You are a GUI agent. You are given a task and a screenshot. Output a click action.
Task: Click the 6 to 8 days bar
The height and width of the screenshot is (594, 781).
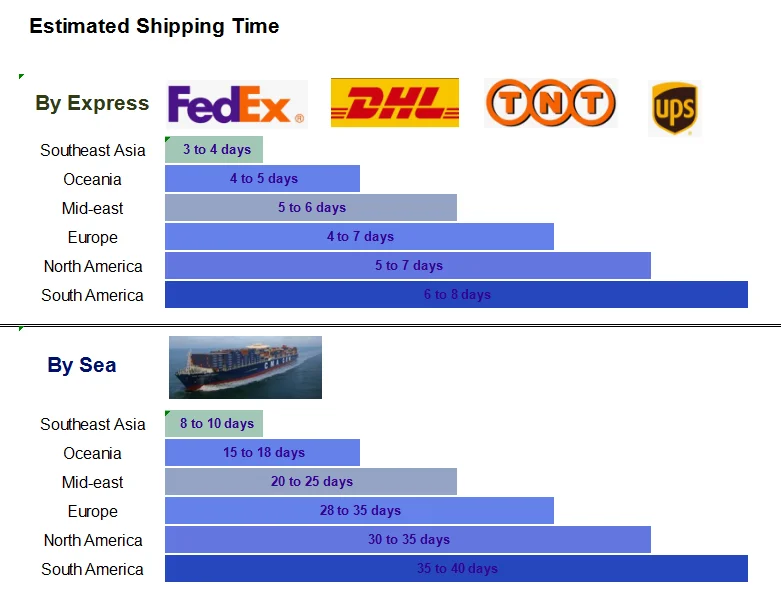456,295
